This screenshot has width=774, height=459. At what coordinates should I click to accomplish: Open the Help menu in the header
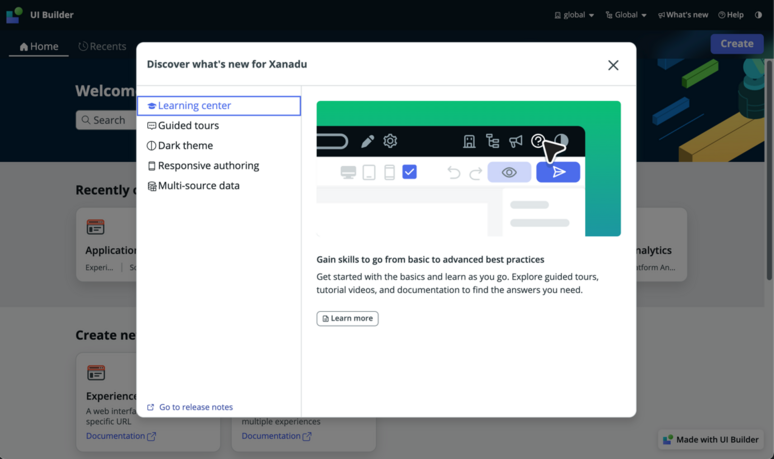(731, 15)
